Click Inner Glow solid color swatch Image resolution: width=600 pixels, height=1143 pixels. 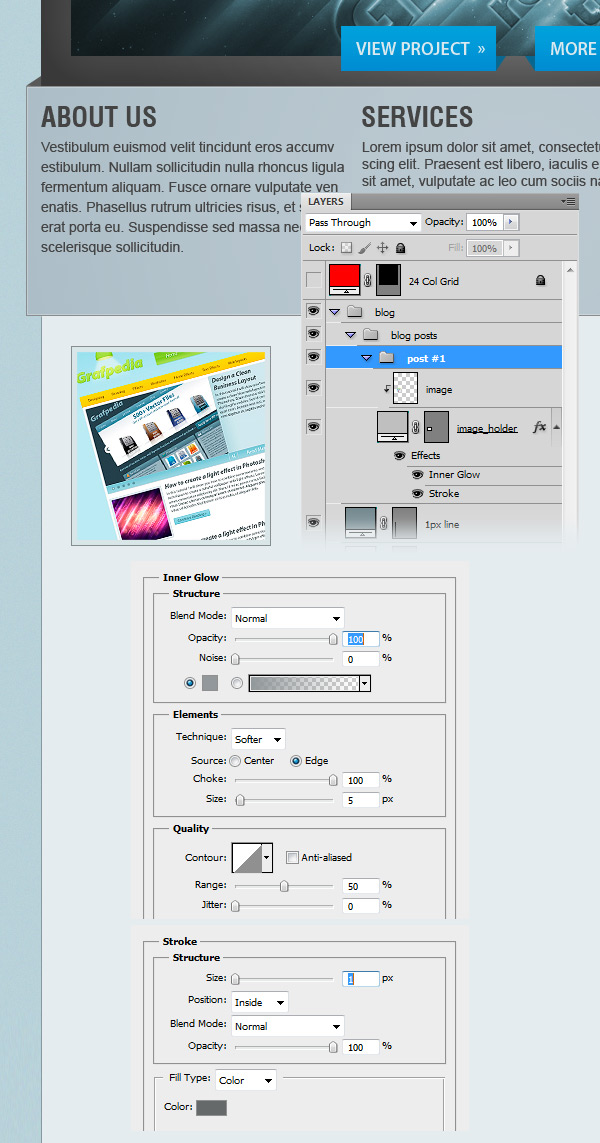(210, 683)
